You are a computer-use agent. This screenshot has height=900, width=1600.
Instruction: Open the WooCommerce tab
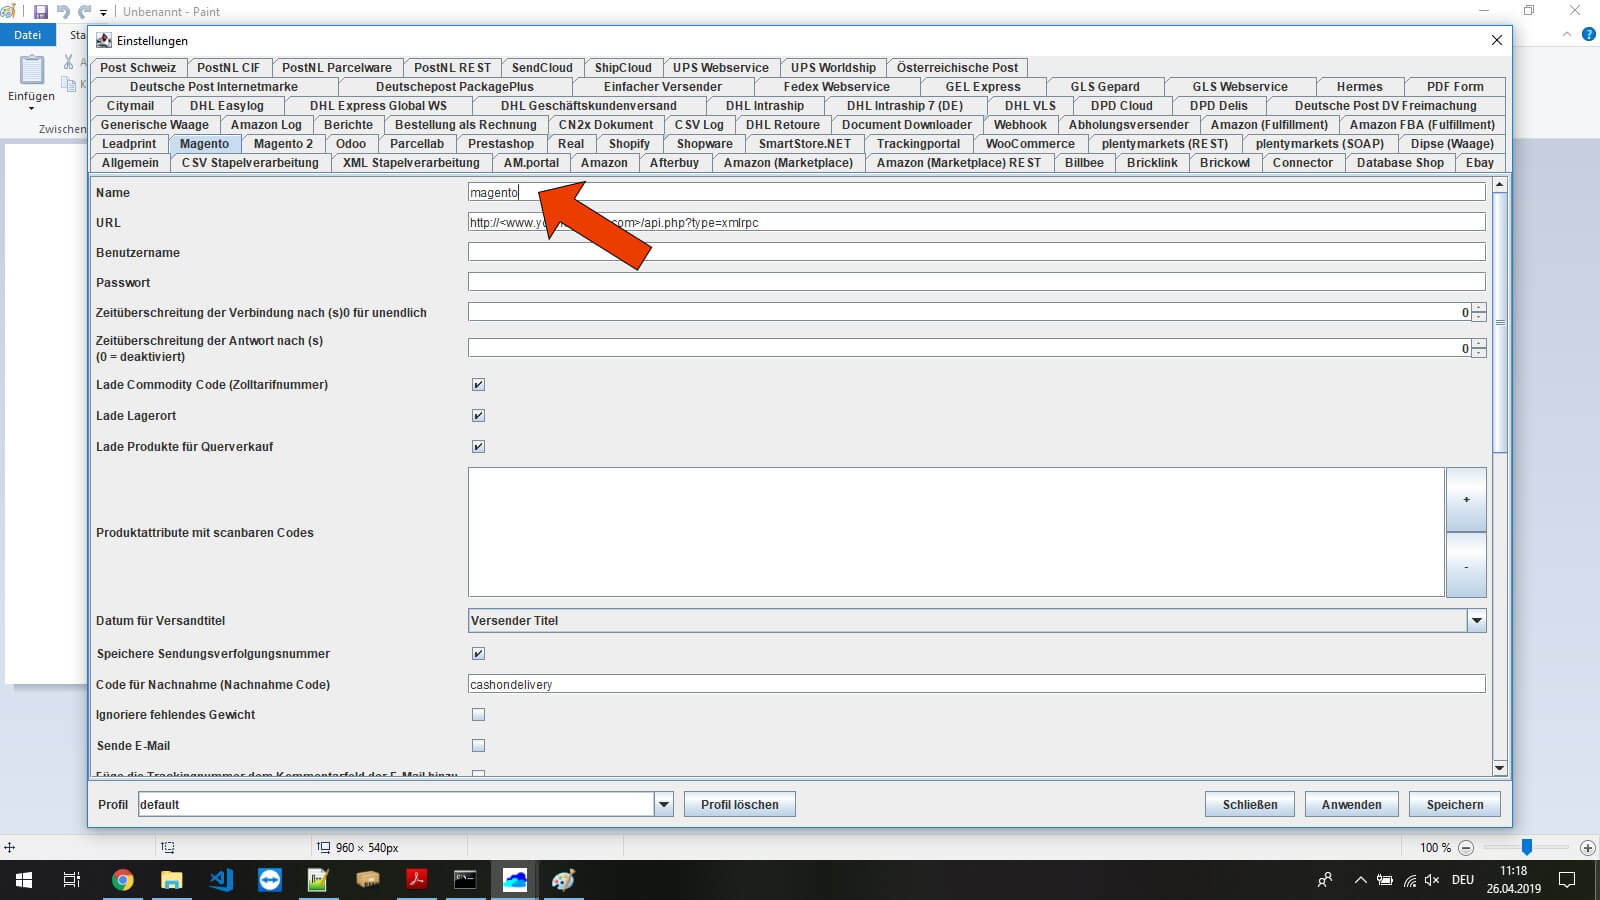click(x=1030, y=144)
